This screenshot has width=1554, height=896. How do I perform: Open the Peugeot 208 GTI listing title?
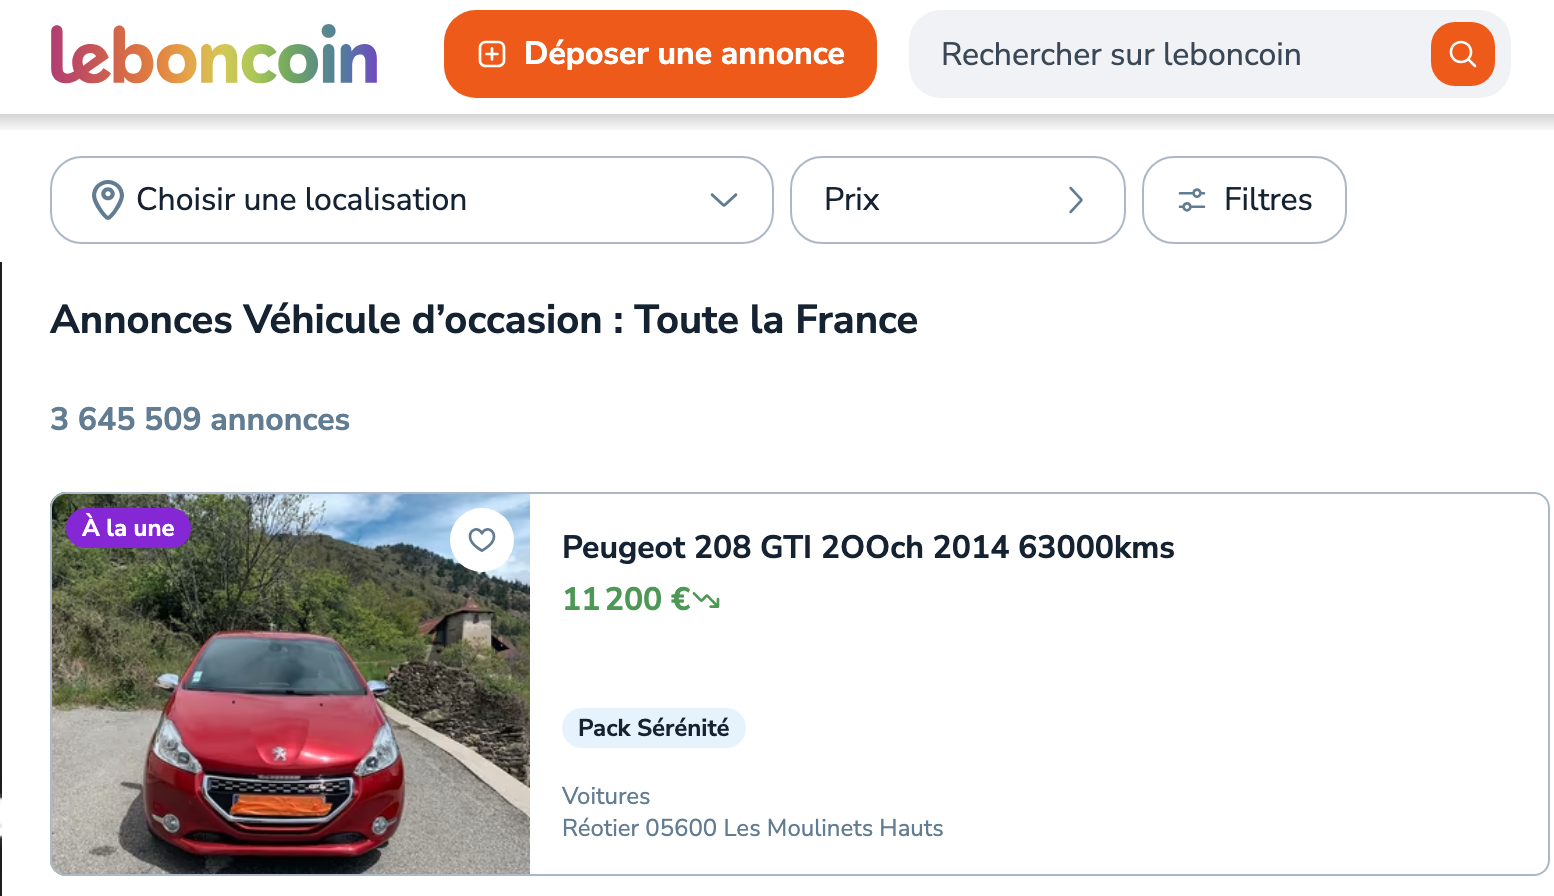click(x=868, y=547)
